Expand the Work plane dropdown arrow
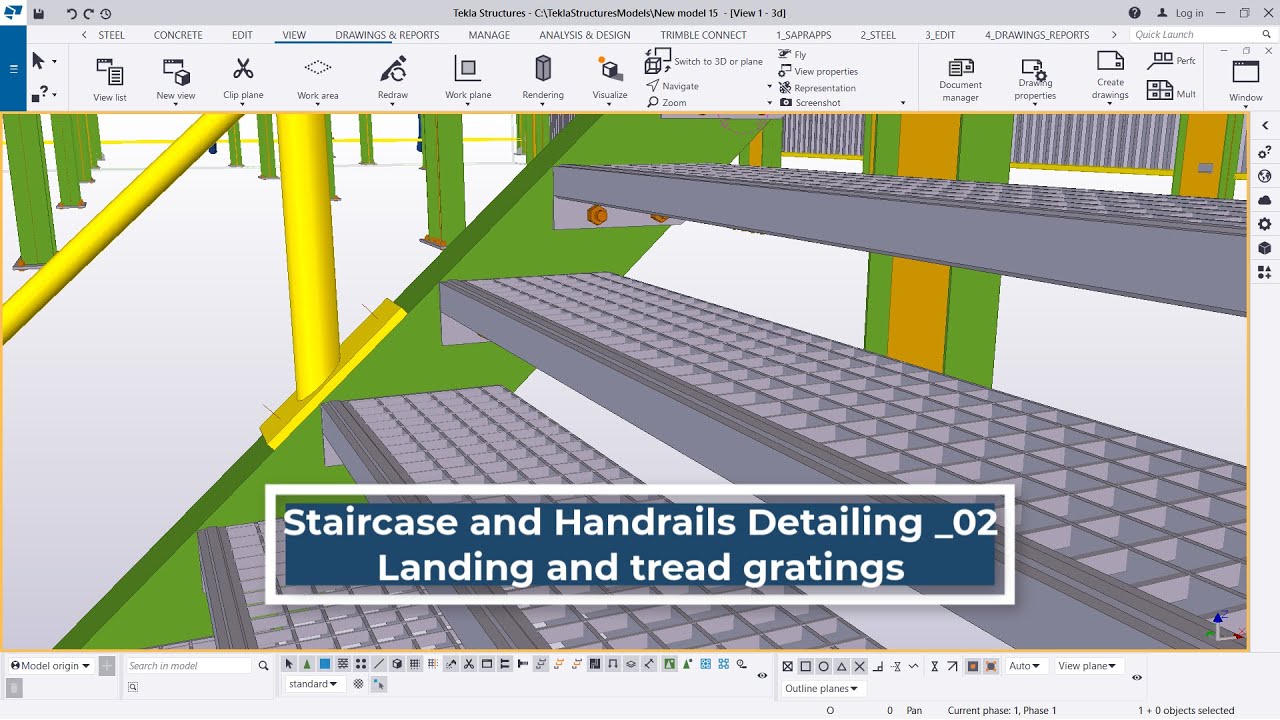The width and height of the screenshot is (1280, 720). coord(467,104)
